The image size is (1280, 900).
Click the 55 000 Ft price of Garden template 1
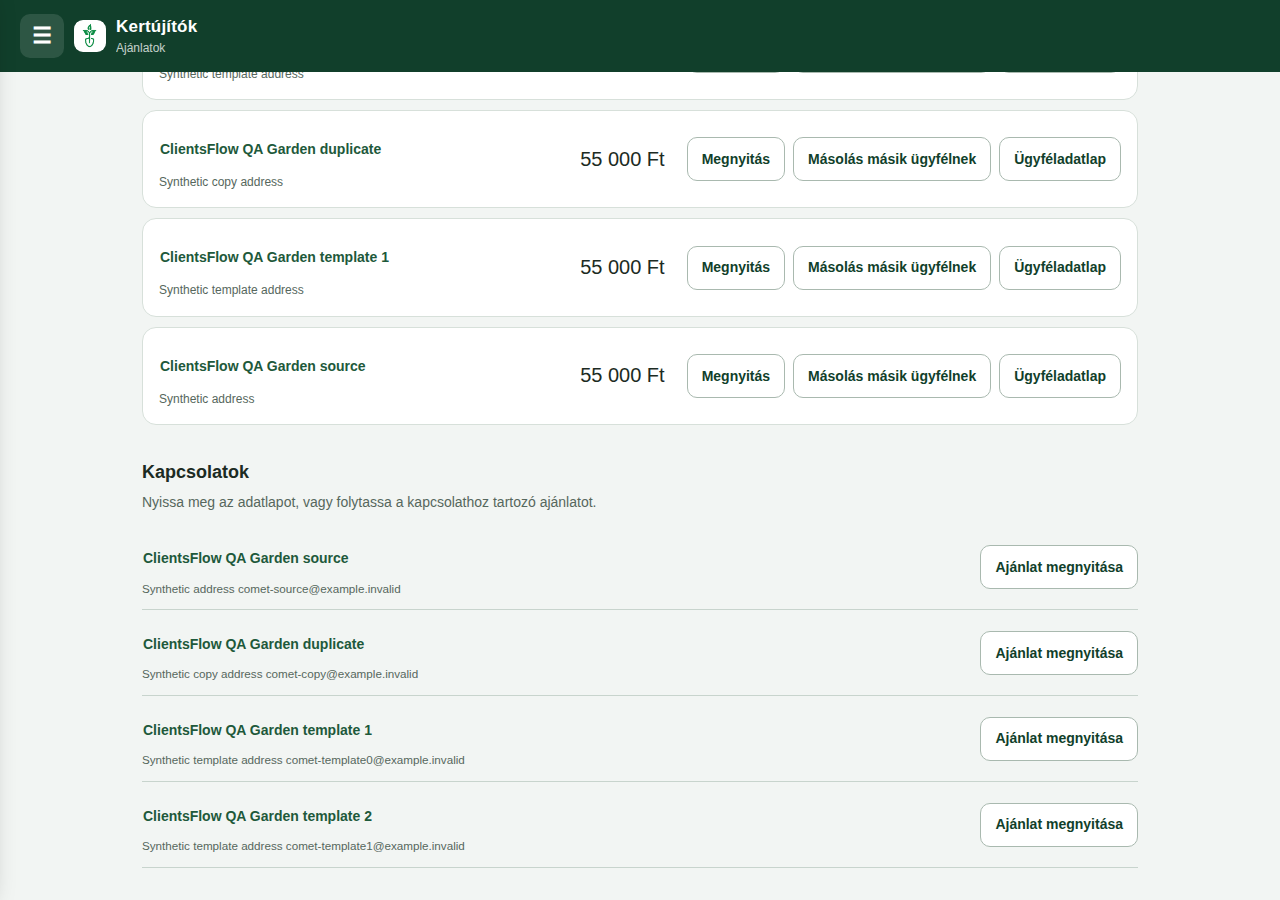[x=622, y=267]
